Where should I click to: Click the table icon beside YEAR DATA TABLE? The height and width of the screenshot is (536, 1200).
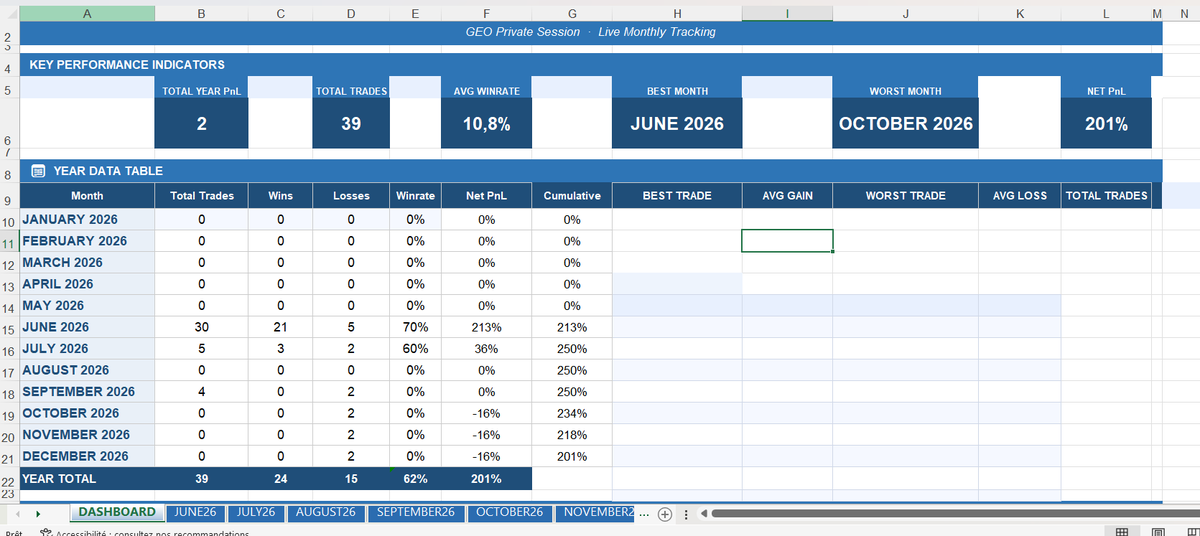coord(38,171)
